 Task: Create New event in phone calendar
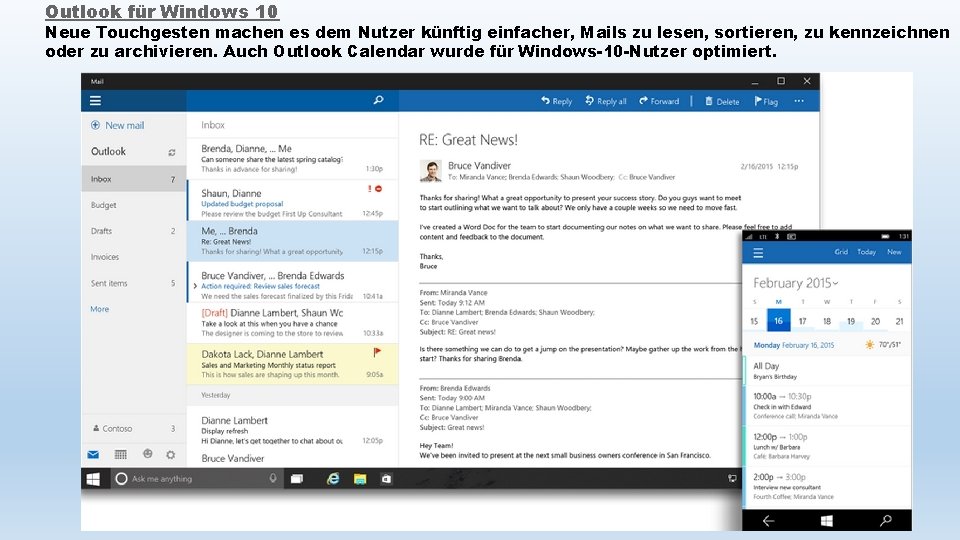(x=894, y=252)
